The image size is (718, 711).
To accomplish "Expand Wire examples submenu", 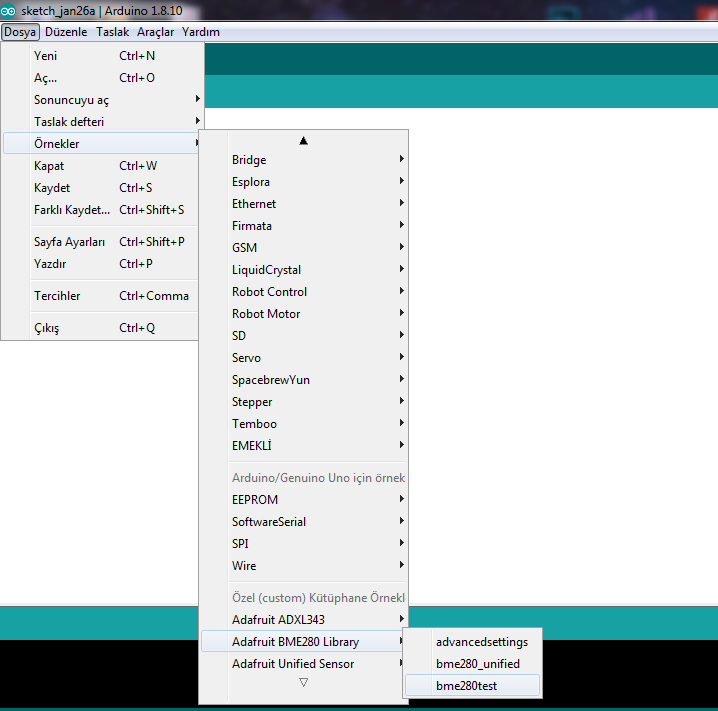I will (304, 565).
